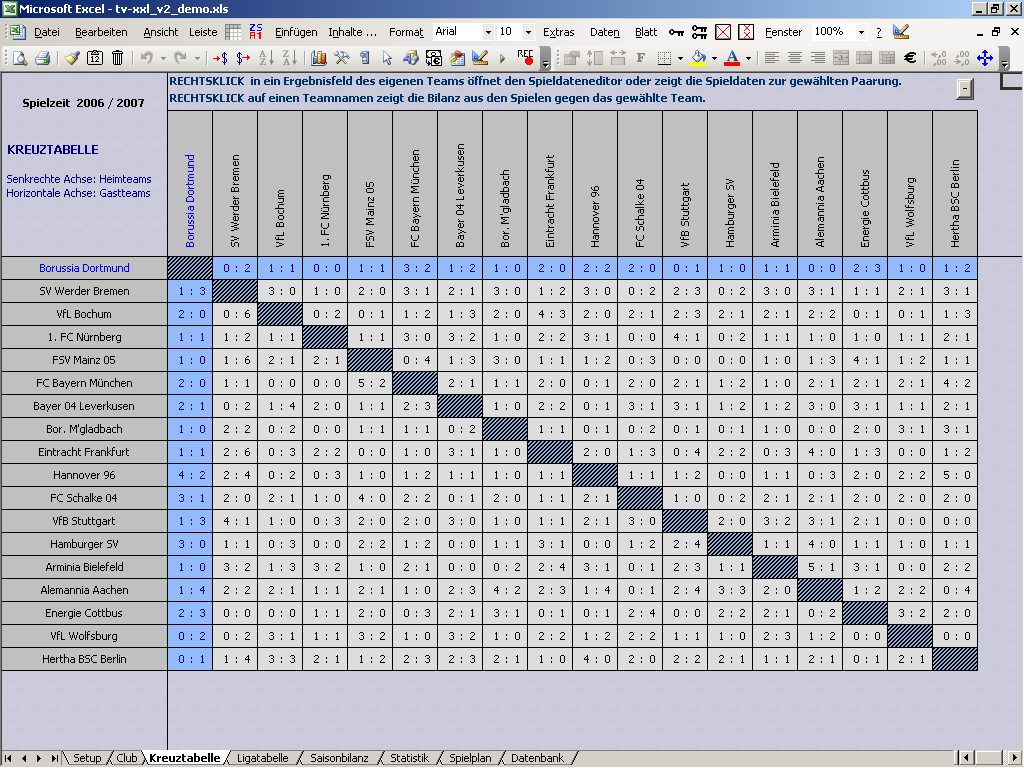The height and width of the screenshot is (768, 1024).
Task: Click the FC Bayern München row header
Action: pyautogui.click(x=84, y=383)
